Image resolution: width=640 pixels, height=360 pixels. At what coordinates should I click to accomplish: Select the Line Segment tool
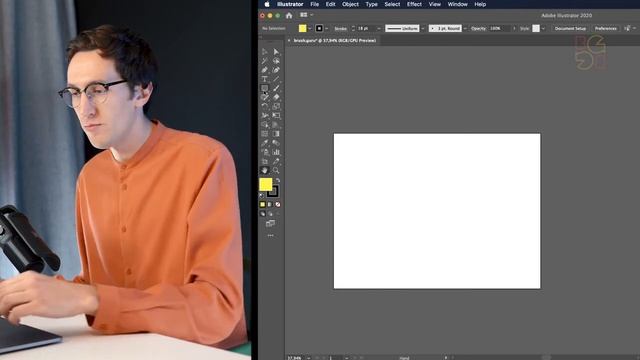(276, 79)
